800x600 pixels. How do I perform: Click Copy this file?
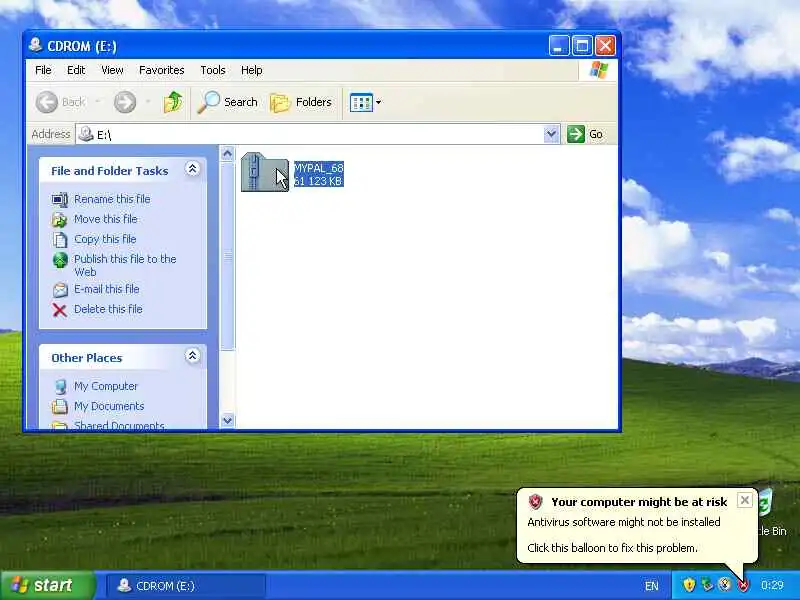tap(105, 239)
